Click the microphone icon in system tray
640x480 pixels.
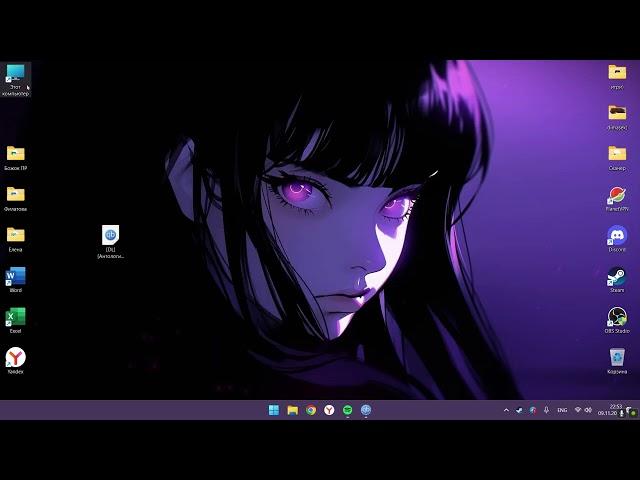547,410
